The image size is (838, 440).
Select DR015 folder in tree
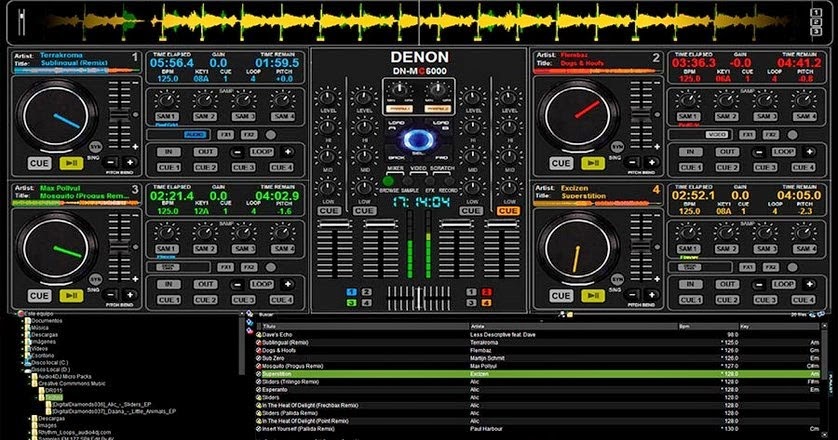[x=51, y=390]
